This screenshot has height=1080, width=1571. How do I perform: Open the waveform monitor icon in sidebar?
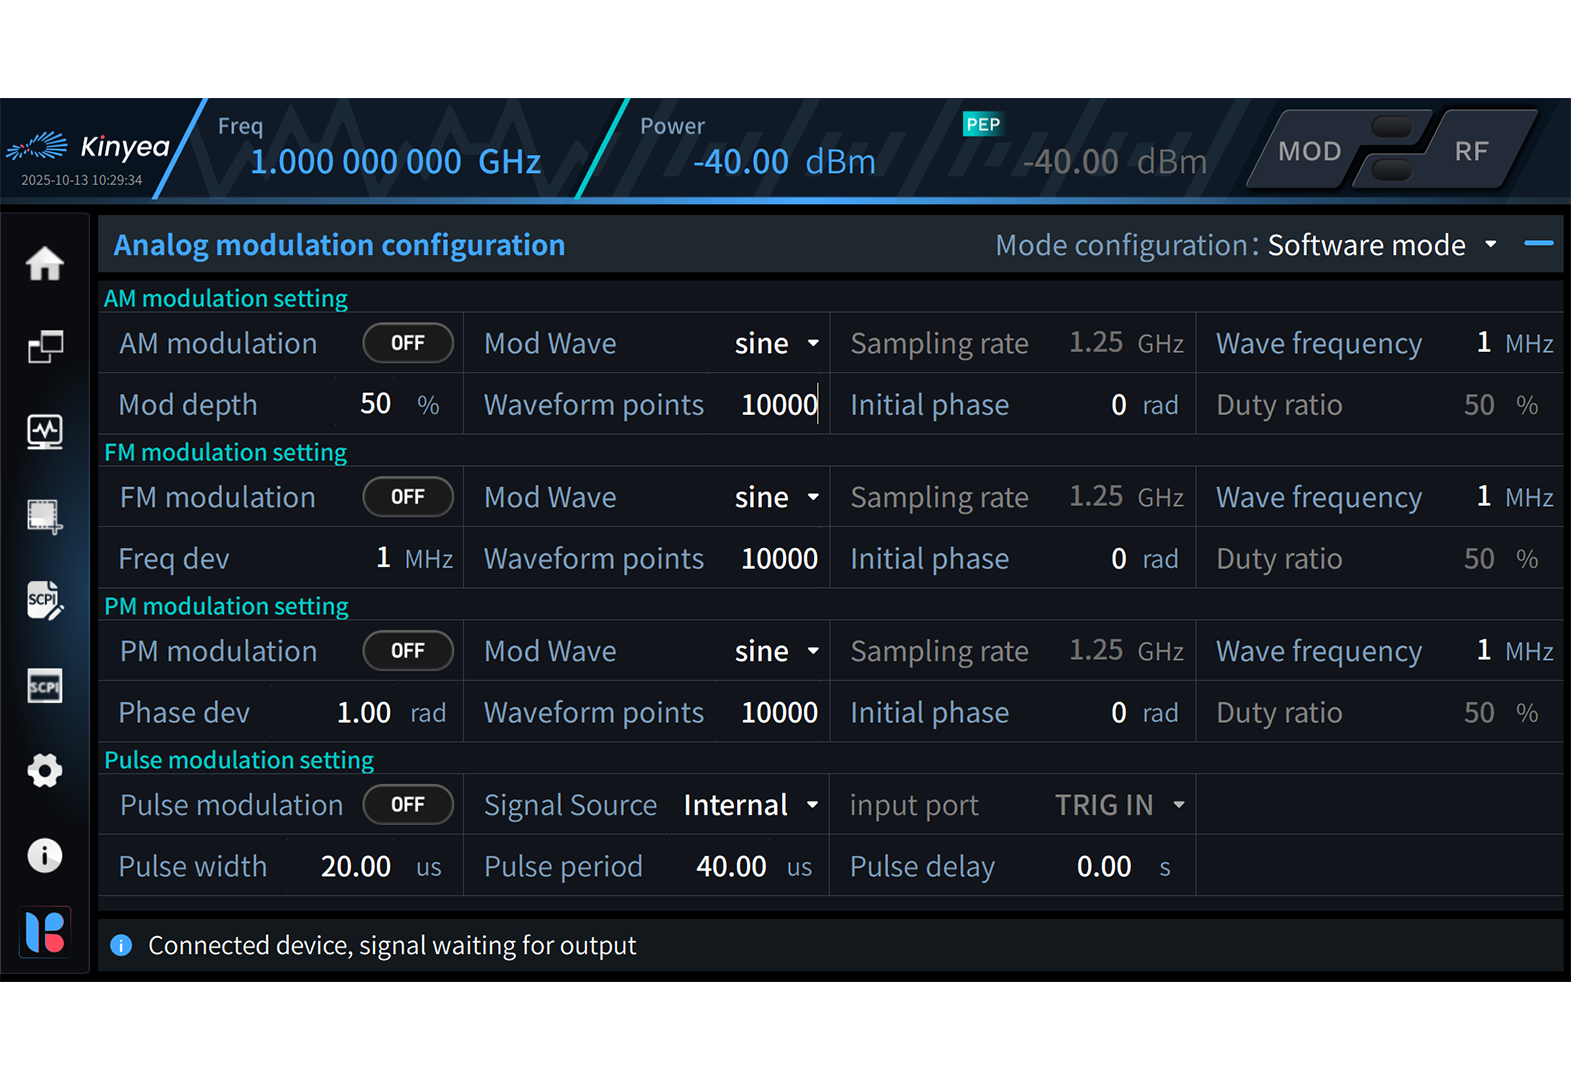(x=45, y=432)
